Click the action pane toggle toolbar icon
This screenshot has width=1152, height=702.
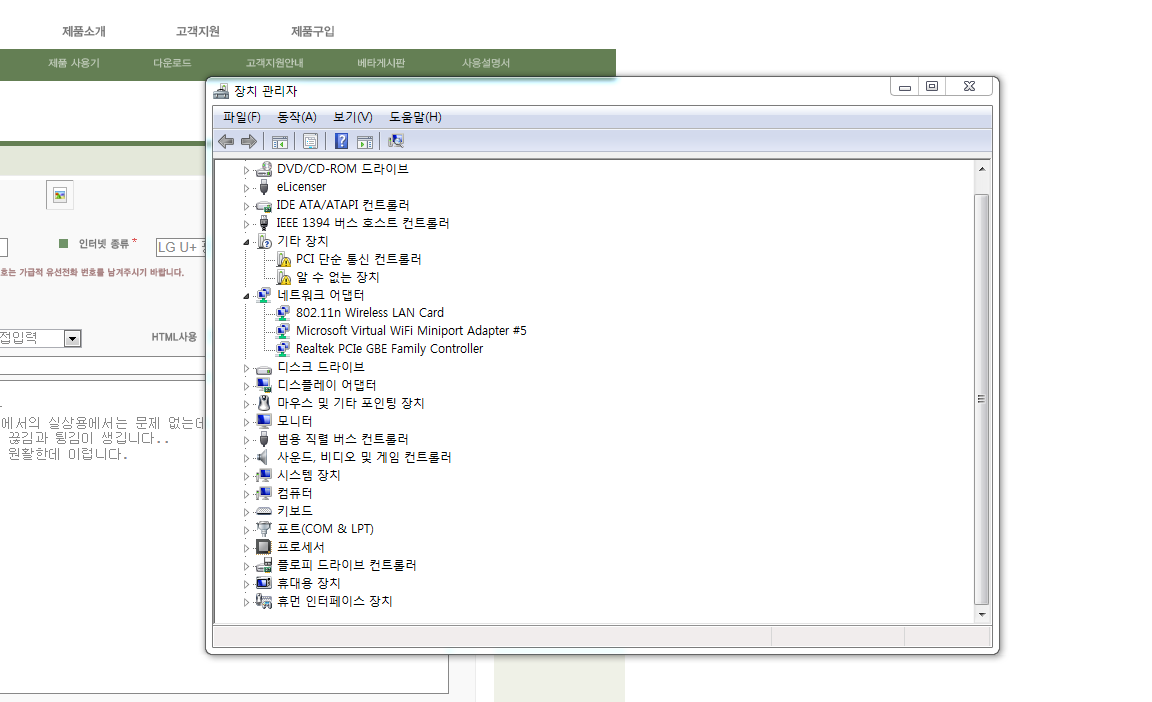point(364,142)
